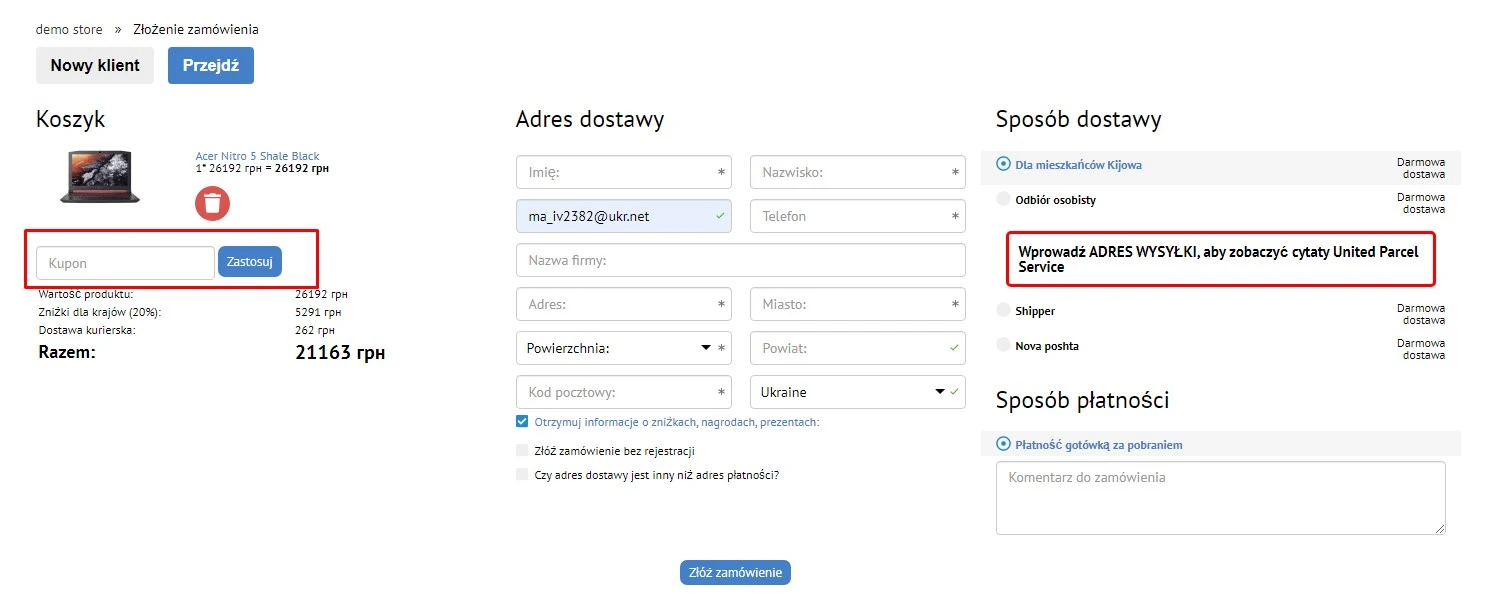Apply the coupon with 'Zastosuj'
Viewport: 1496px width, 609px height.
click(249, 261)
